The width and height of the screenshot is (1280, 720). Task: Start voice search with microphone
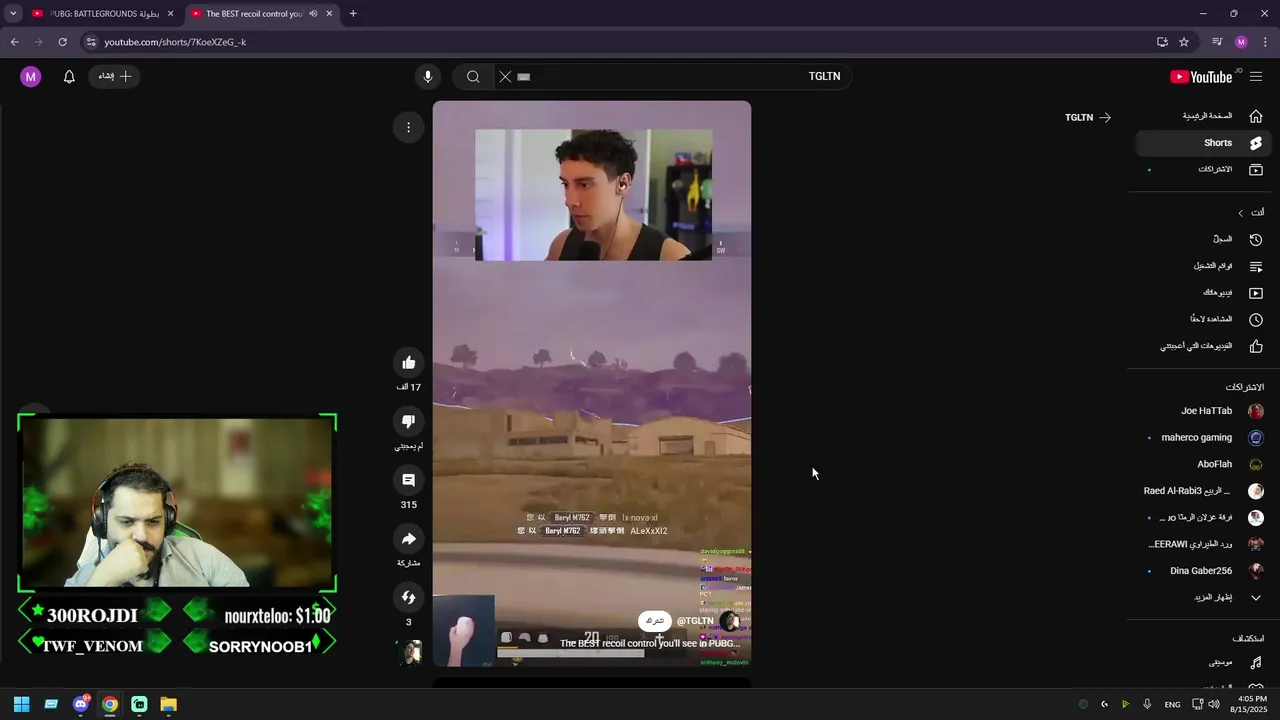(x=427, y=76)
